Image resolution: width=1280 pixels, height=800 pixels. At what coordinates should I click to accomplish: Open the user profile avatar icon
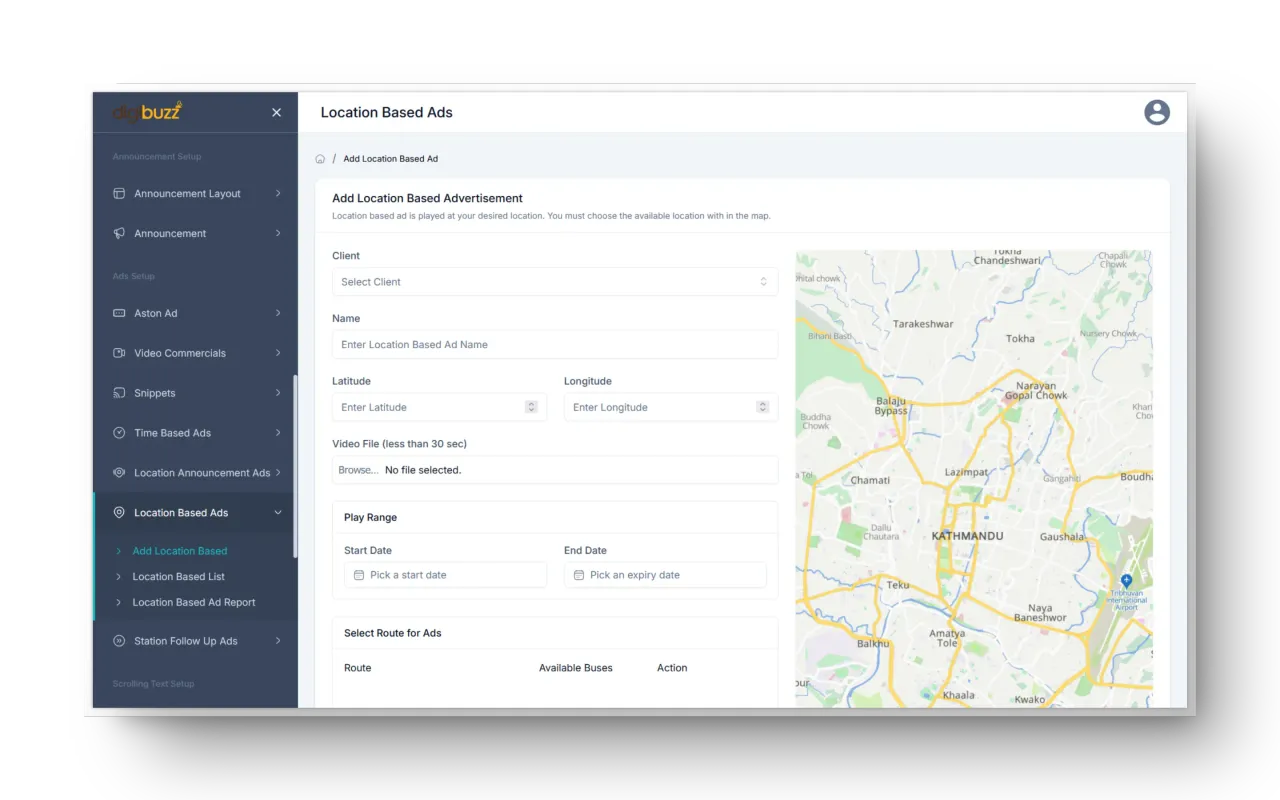point(1157,112)
